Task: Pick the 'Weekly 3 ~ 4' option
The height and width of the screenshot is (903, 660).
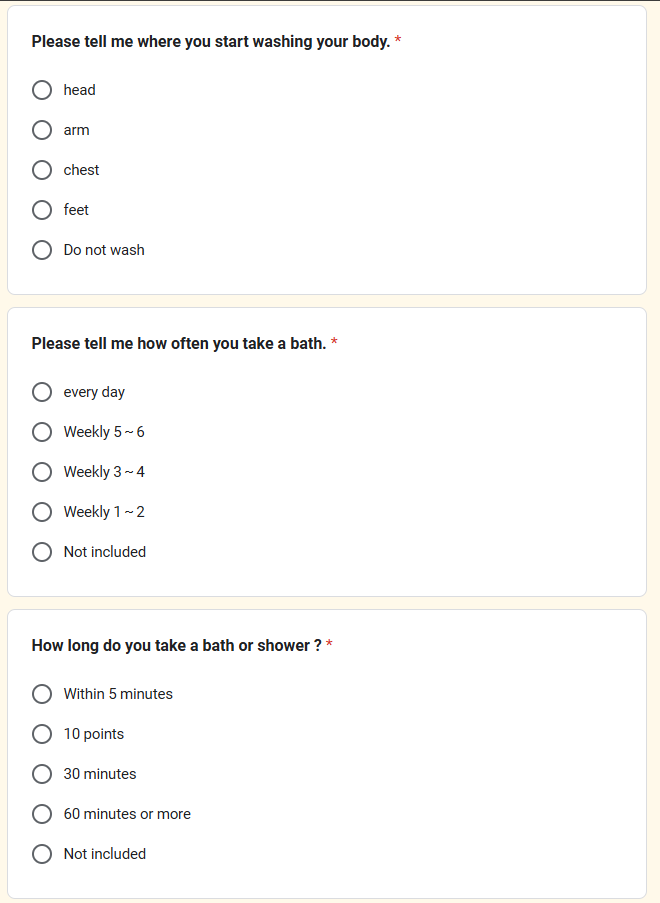Action: coord(42,472)
